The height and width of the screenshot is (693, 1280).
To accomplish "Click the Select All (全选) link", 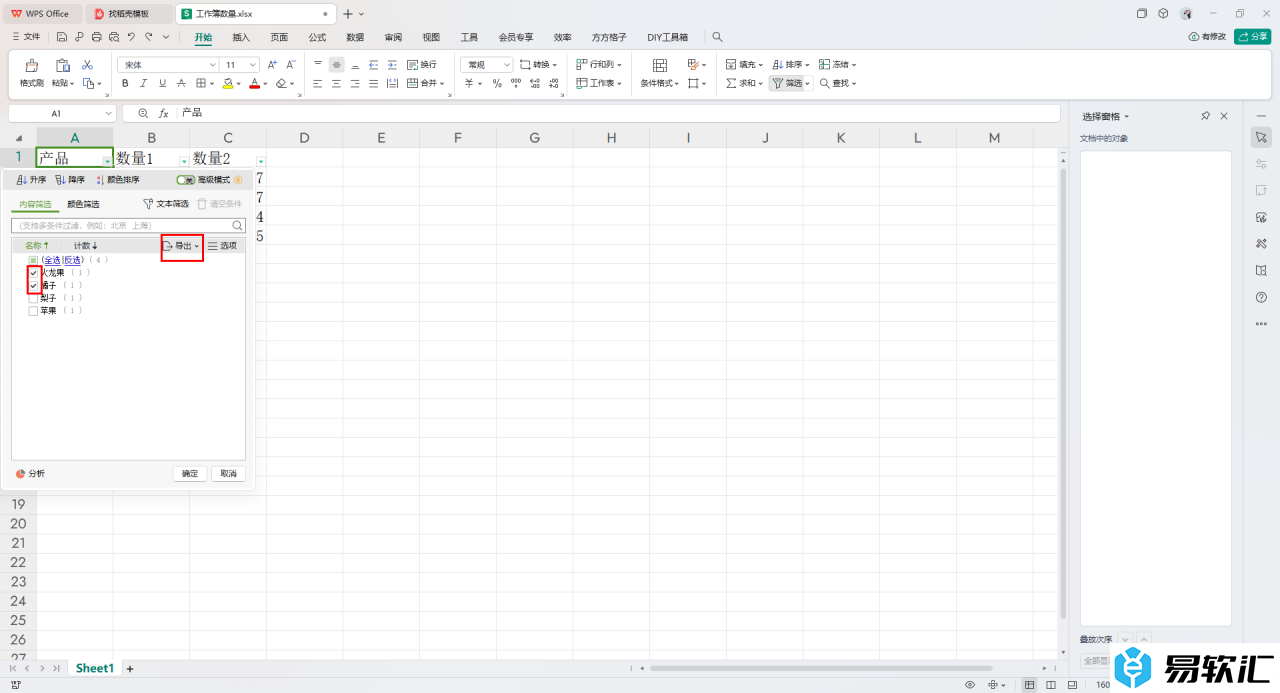I will tap(51, 260).
